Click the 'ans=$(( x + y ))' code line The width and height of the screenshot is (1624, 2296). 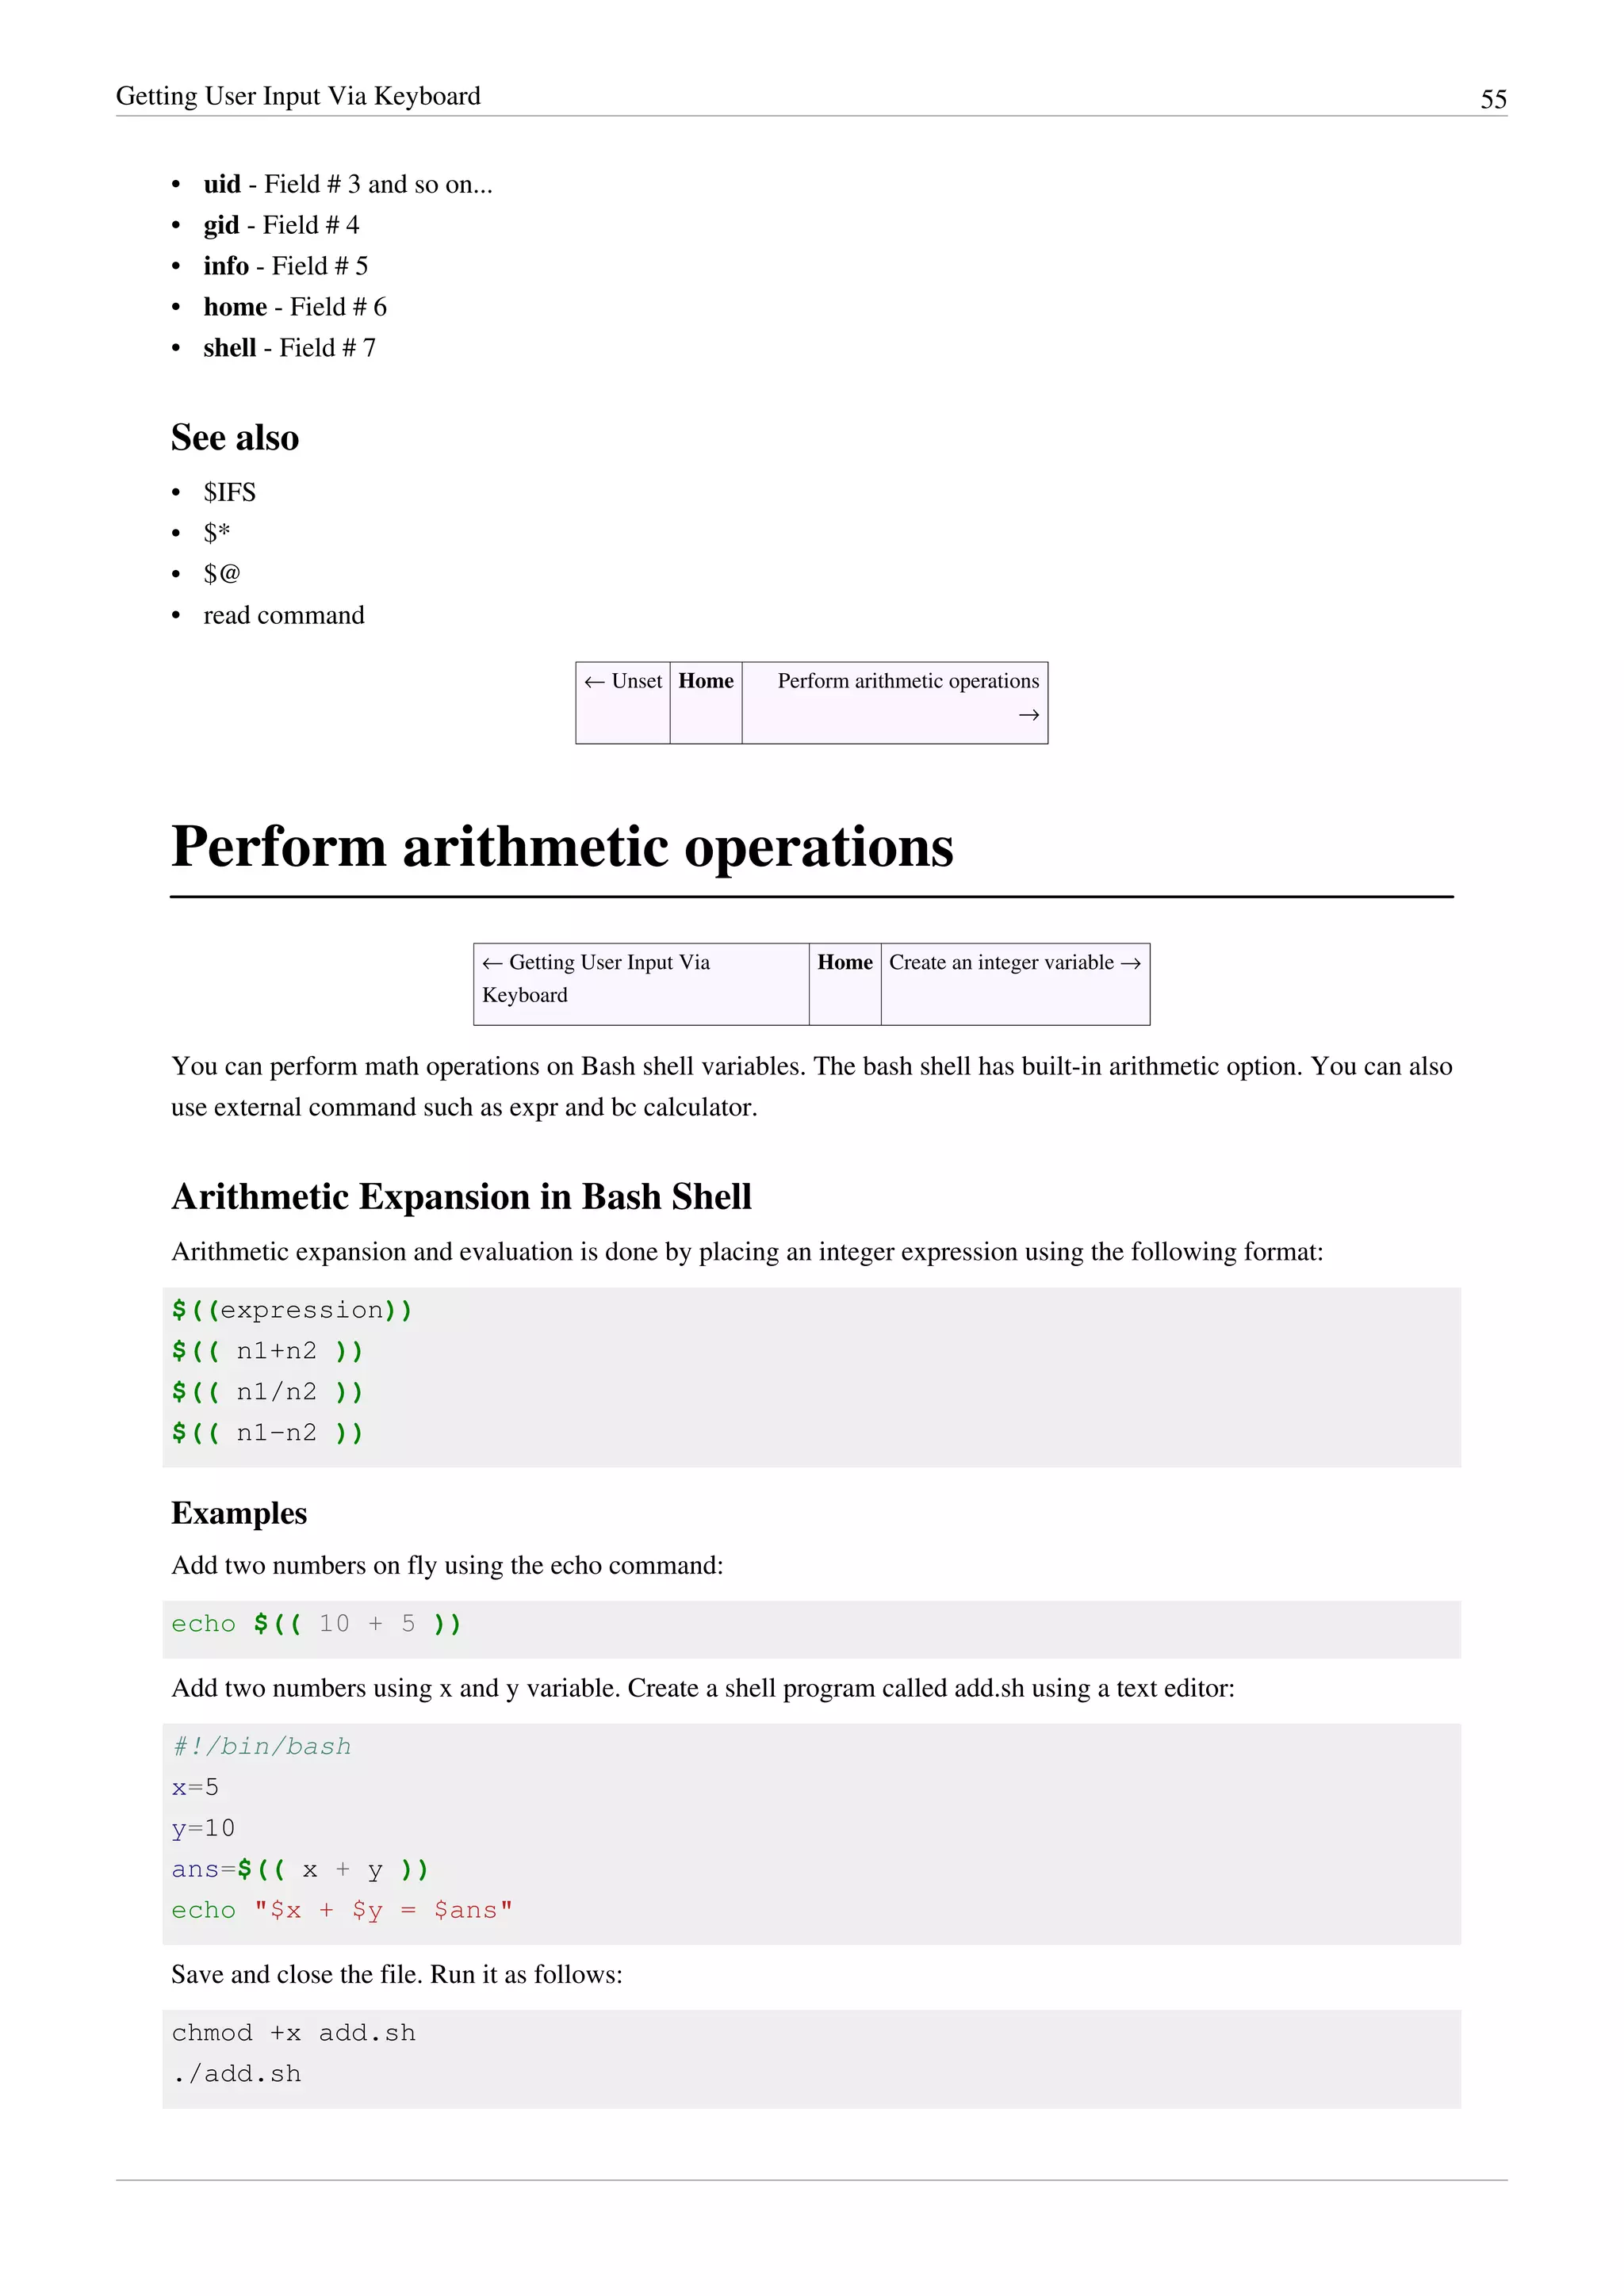300,1870
